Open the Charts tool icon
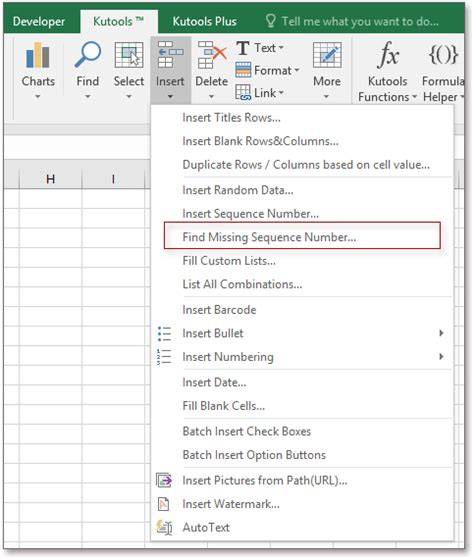The height and width of the screenshot is (559, 474). pos(38,55)
